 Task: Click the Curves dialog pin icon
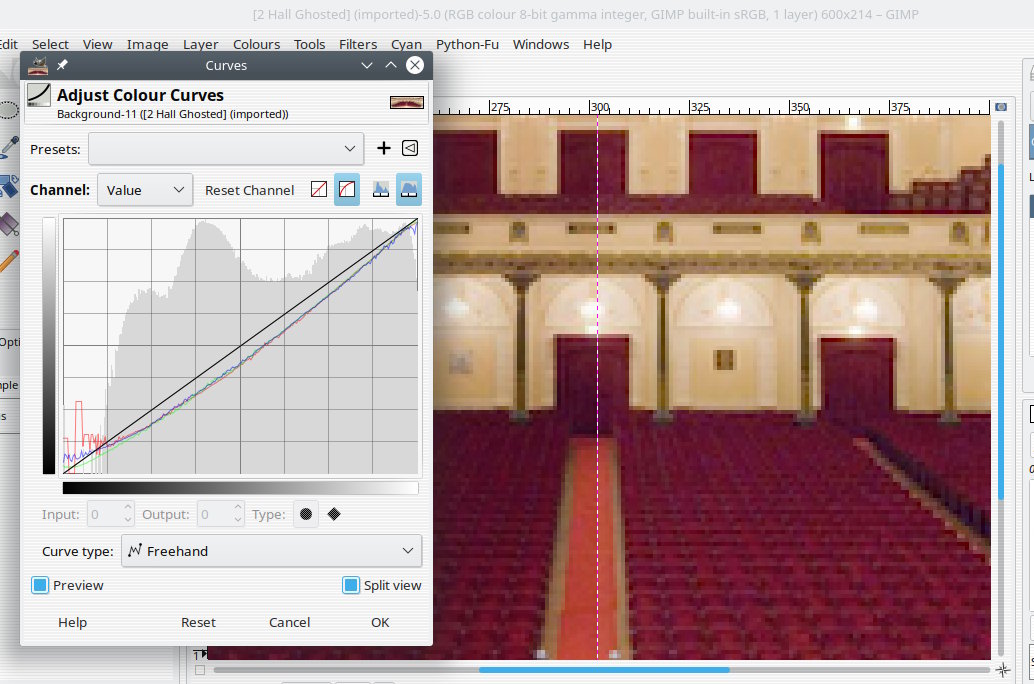62,65
